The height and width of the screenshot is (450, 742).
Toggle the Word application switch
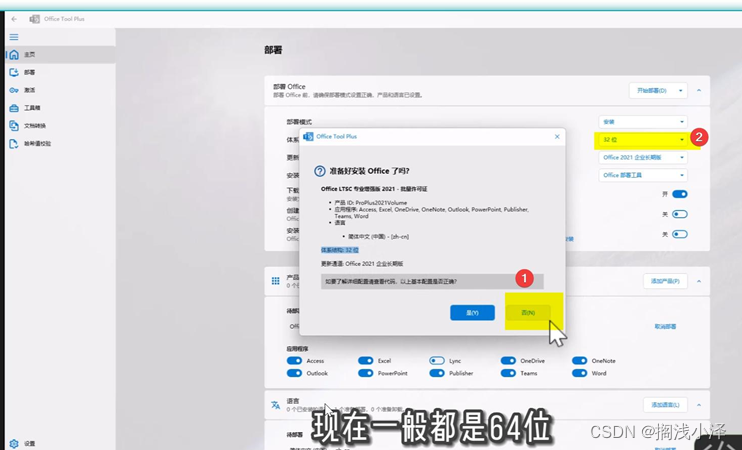[579, 373]
